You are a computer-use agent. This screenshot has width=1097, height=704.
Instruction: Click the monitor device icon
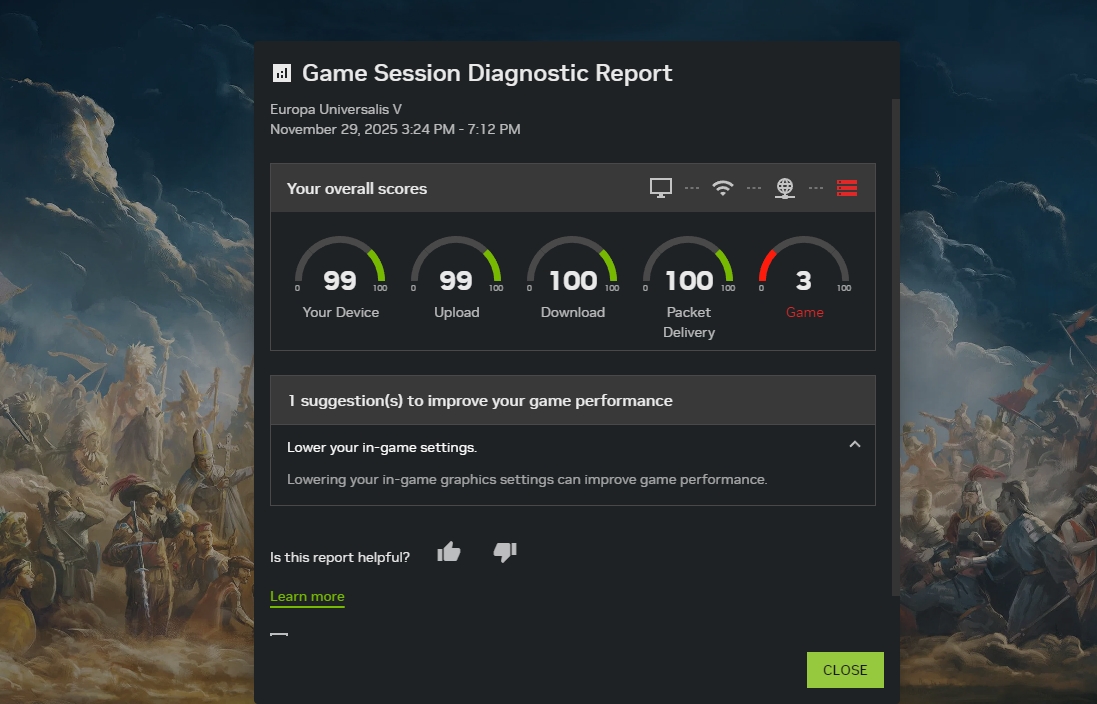pos(660,188)
